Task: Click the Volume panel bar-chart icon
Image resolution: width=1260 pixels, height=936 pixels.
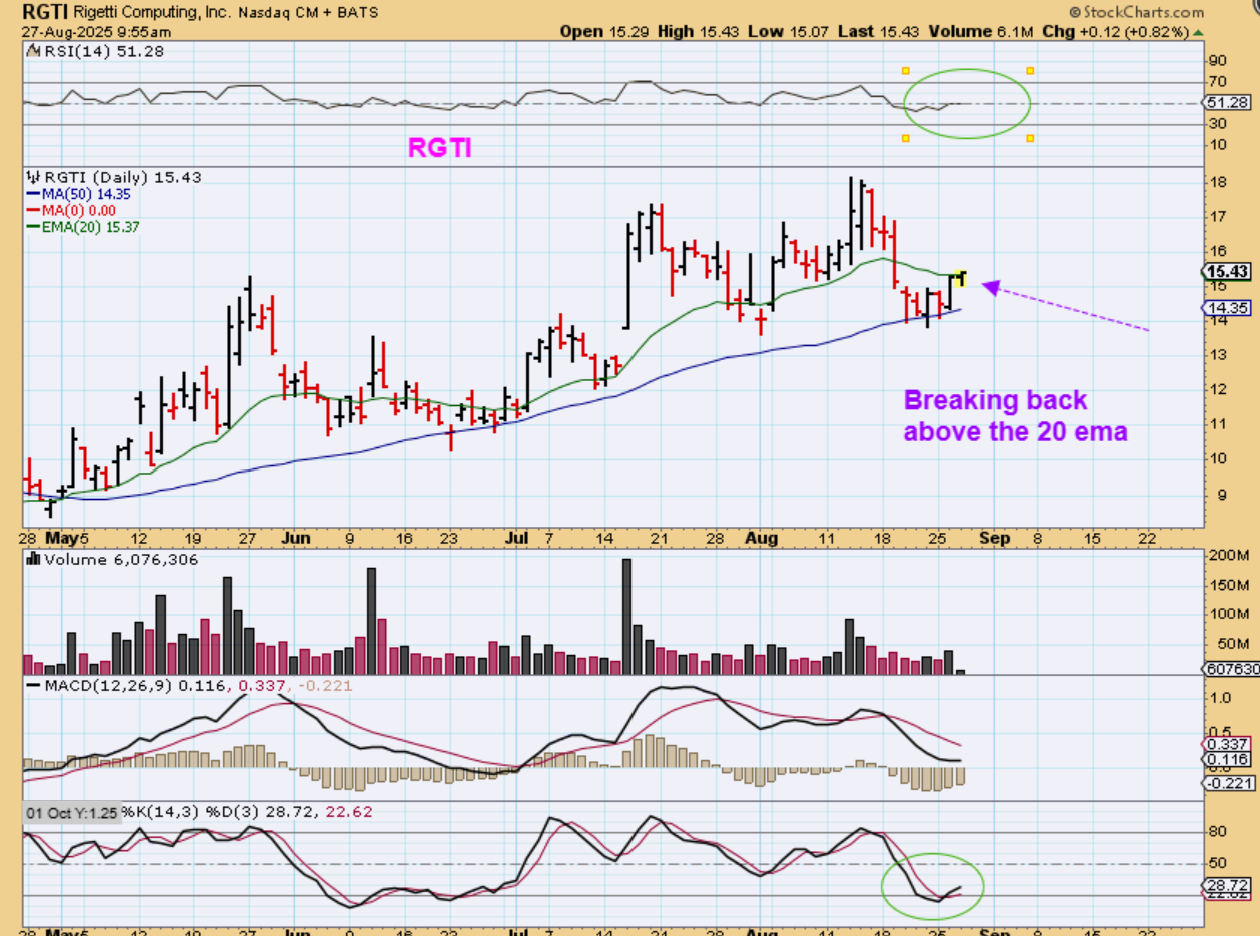Action: [x=31, y=560]
